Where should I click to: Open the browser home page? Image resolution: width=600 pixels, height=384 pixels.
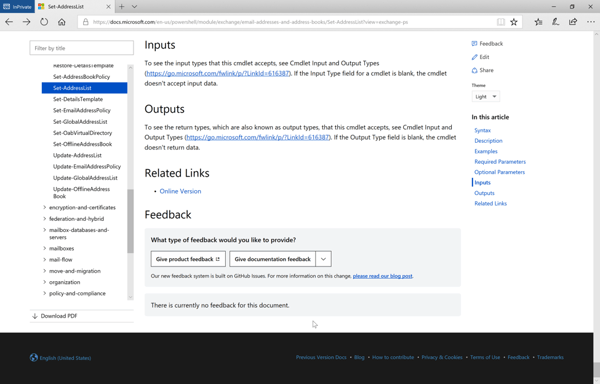pos(62,22)
